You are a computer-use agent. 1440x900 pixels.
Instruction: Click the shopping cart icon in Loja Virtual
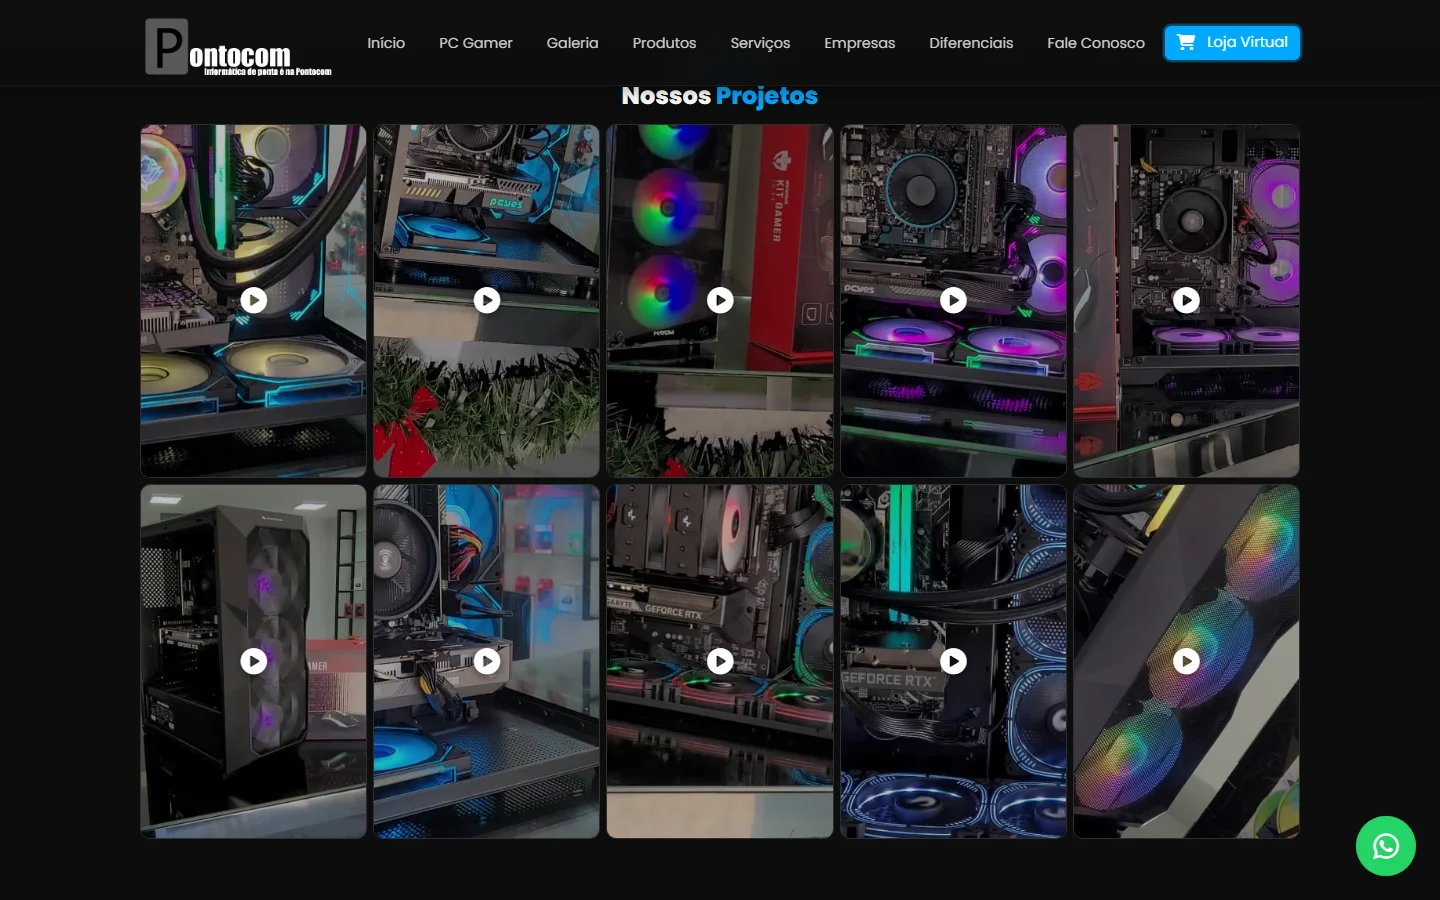[x=1186, y=42]
